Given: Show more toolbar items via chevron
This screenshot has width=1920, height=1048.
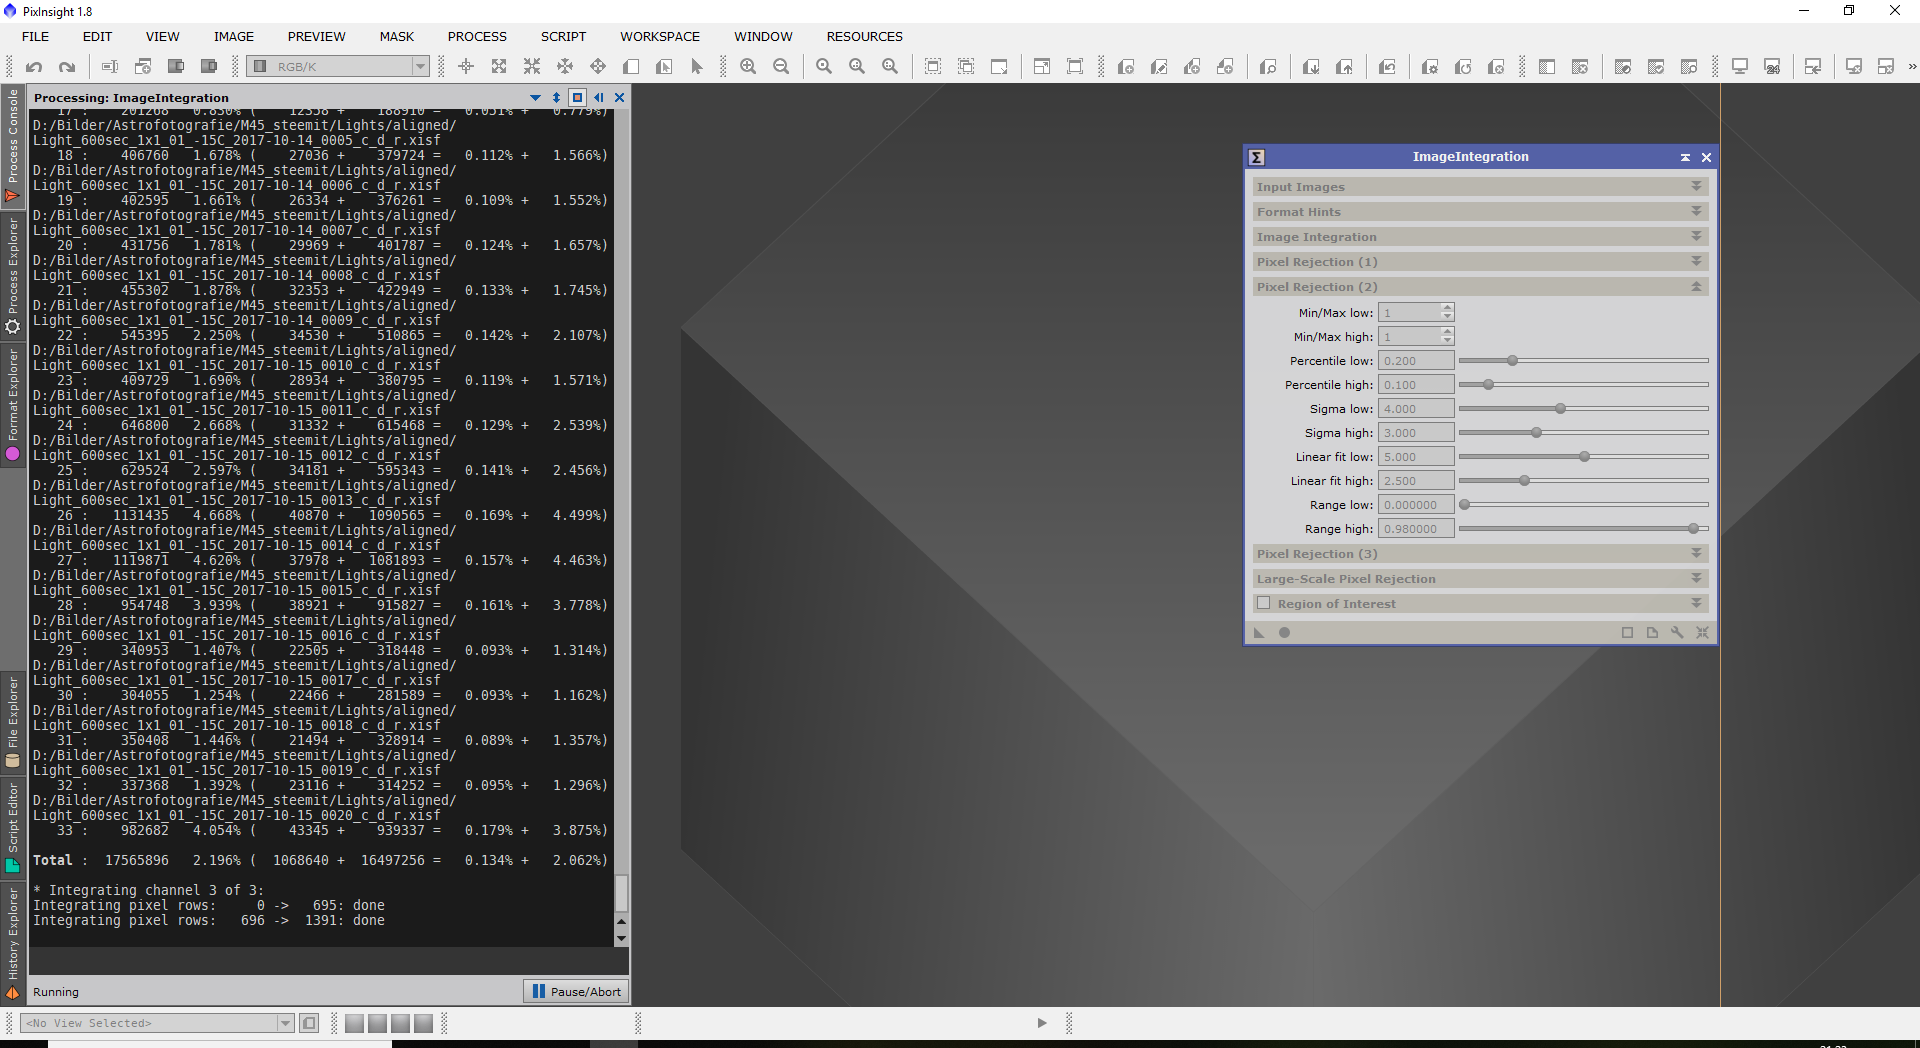Looking at the screenshot, I should point(1912,66).
